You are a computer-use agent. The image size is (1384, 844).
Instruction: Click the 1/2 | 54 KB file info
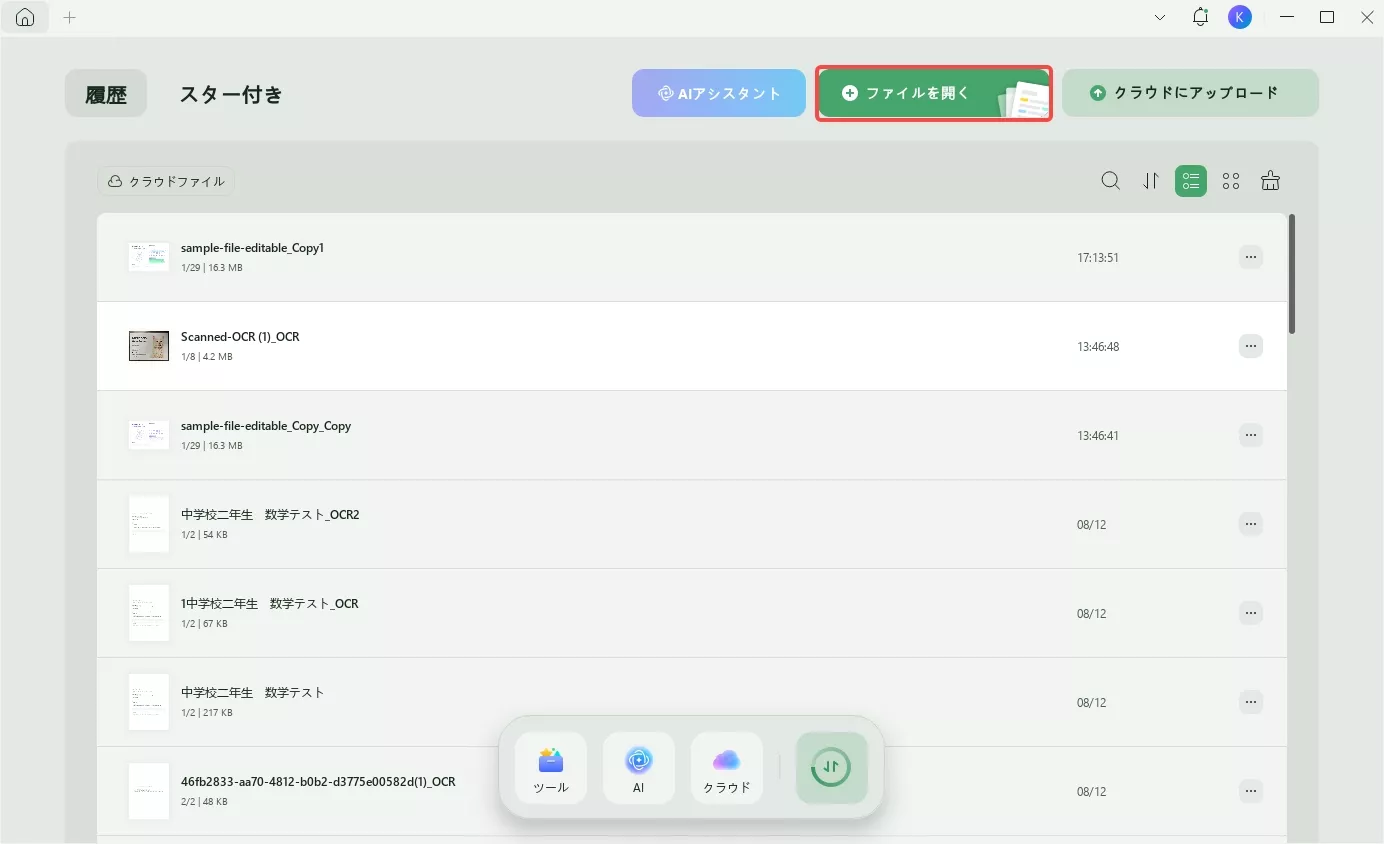pos(204,535)
